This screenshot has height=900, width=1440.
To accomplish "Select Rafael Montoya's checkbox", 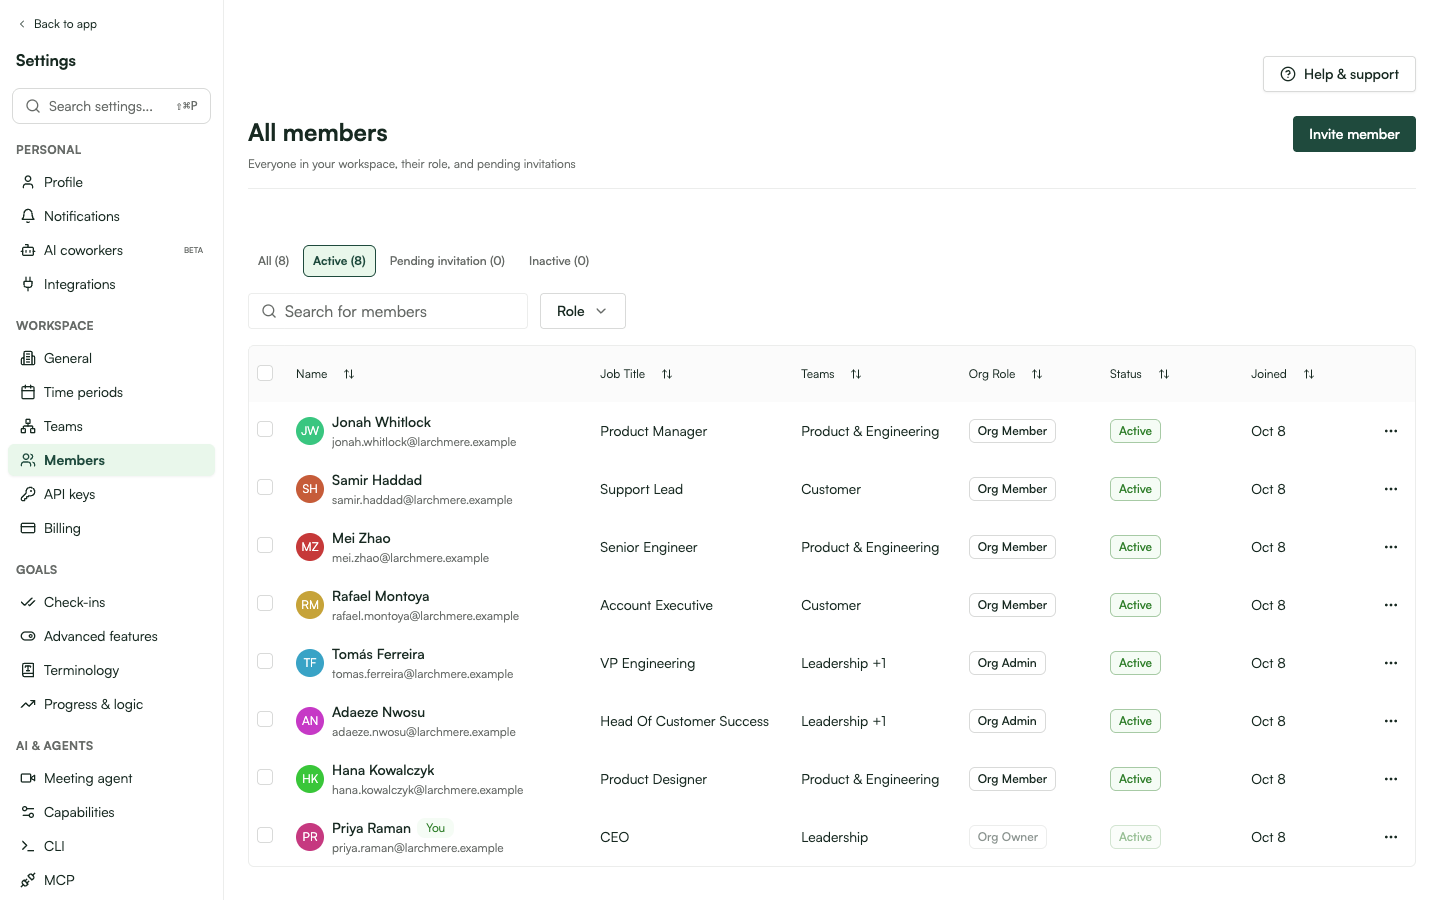I will (265, 603).
